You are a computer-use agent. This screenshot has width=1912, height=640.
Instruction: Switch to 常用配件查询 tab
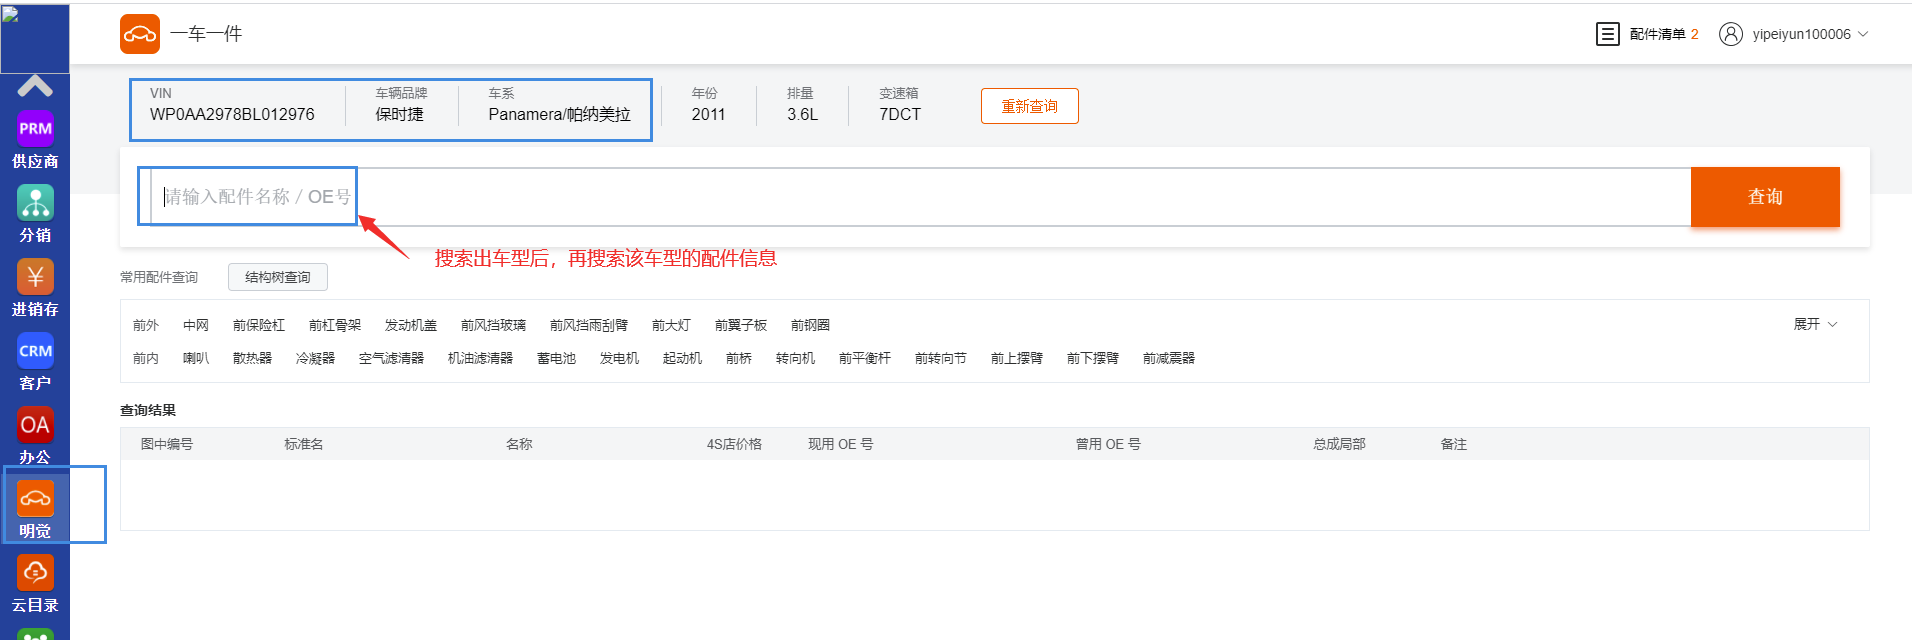[x=159, y=277]
